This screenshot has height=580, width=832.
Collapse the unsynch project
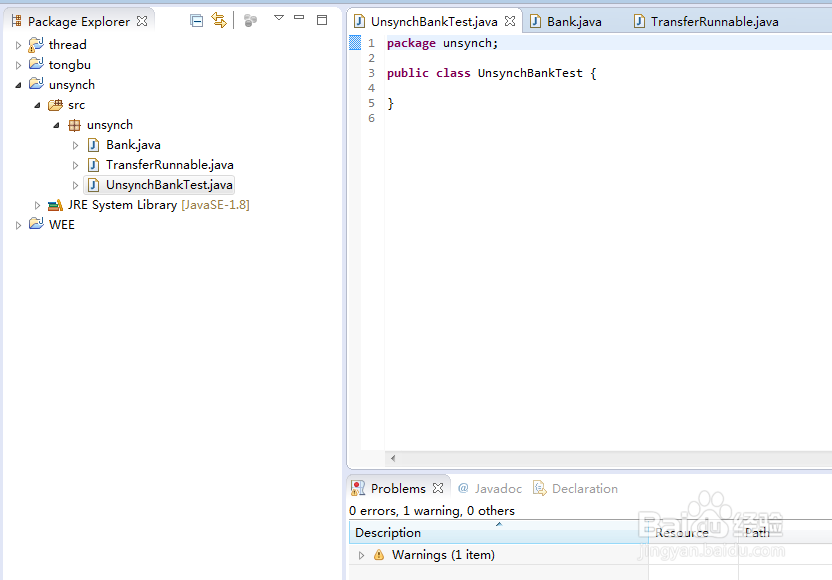[x=18, y=85]
